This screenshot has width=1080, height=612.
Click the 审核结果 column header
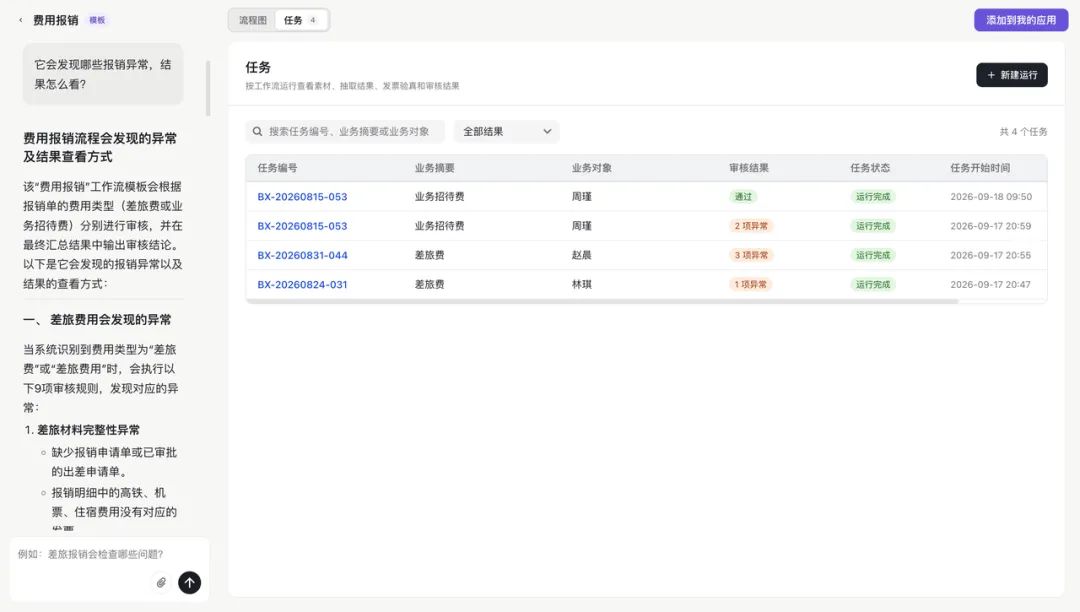click(x=749, y=168)
